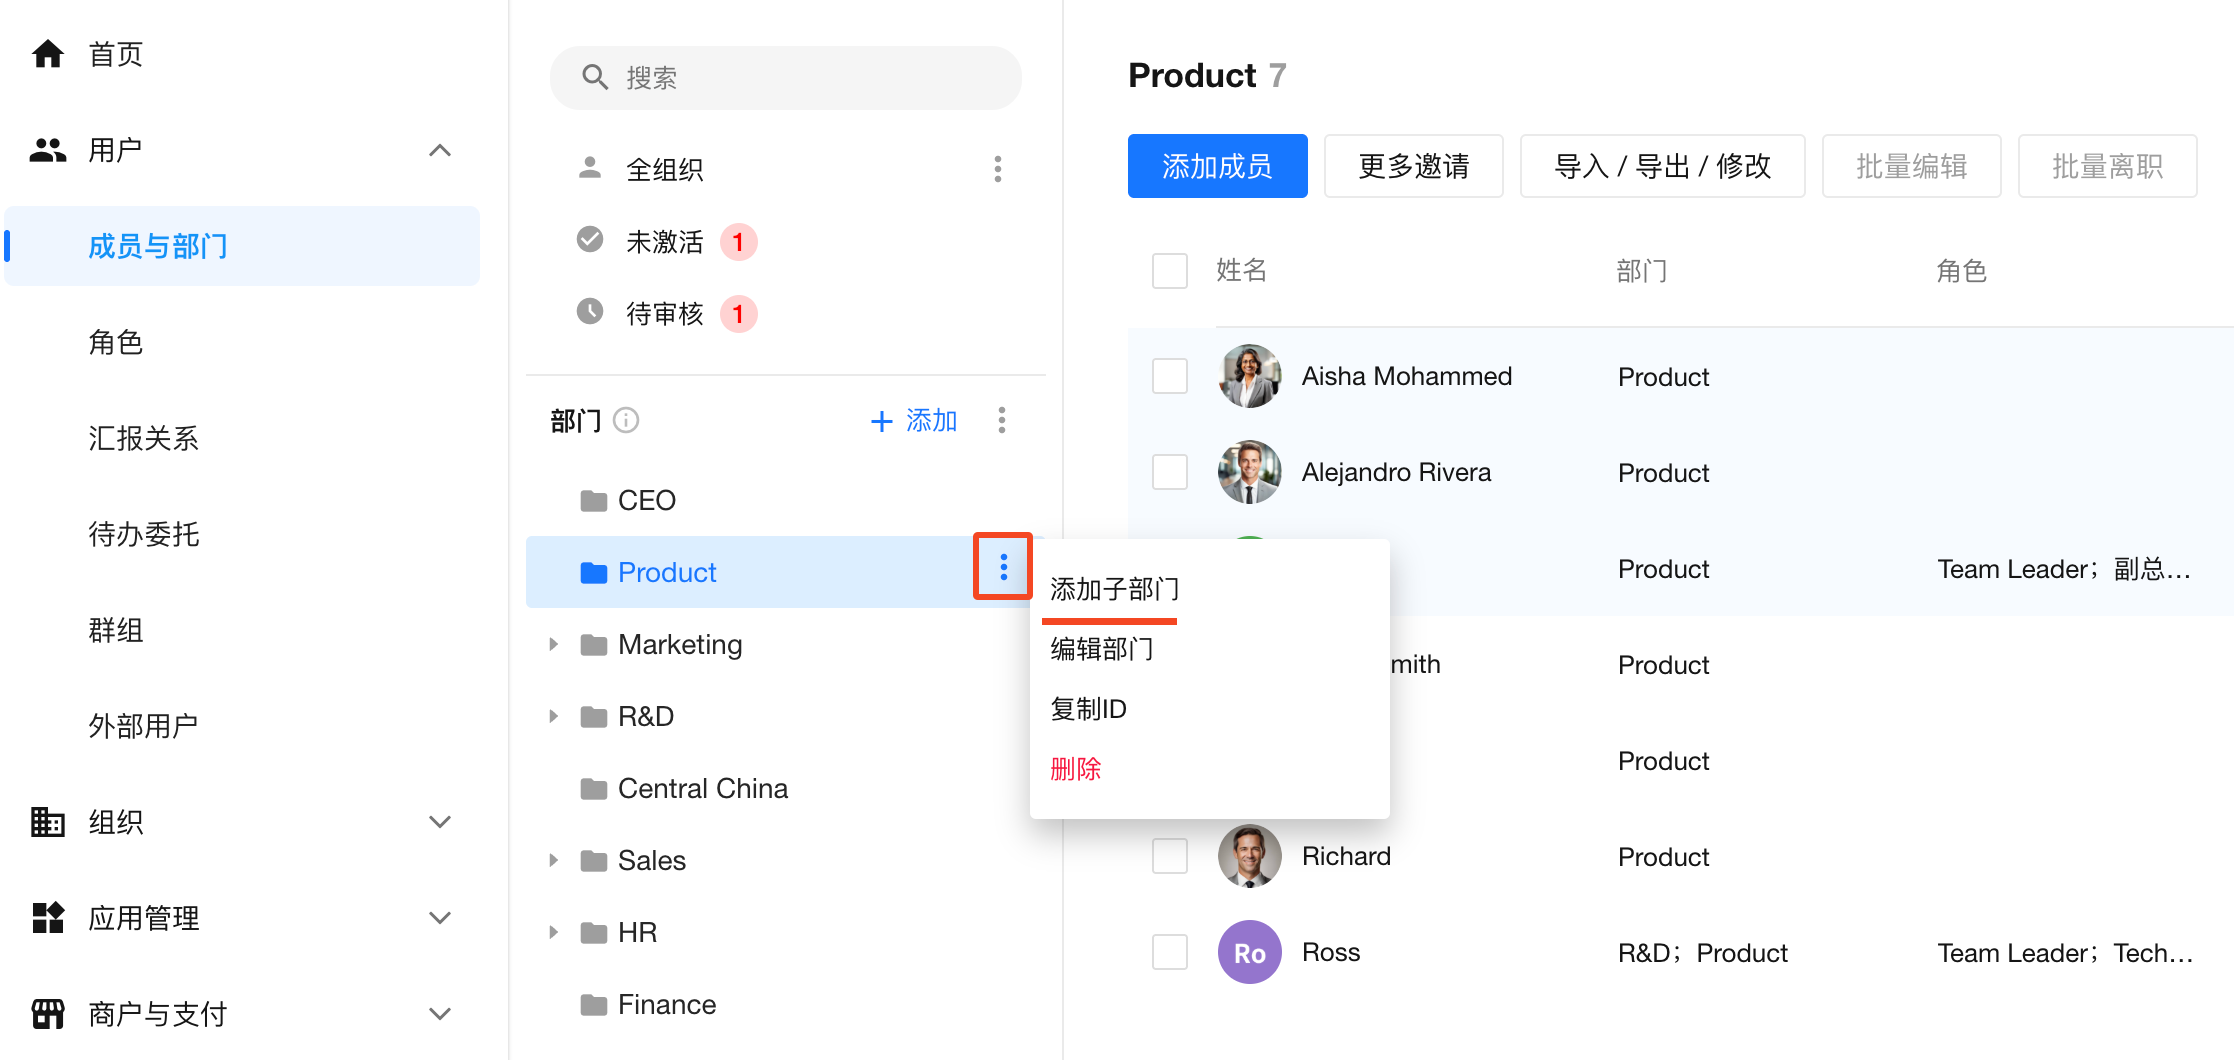Image resolution: width=2234 pixels, height=1060 pixels.
Task: Click the 应用管理 apps icon
Action: [x=48, y=917]
